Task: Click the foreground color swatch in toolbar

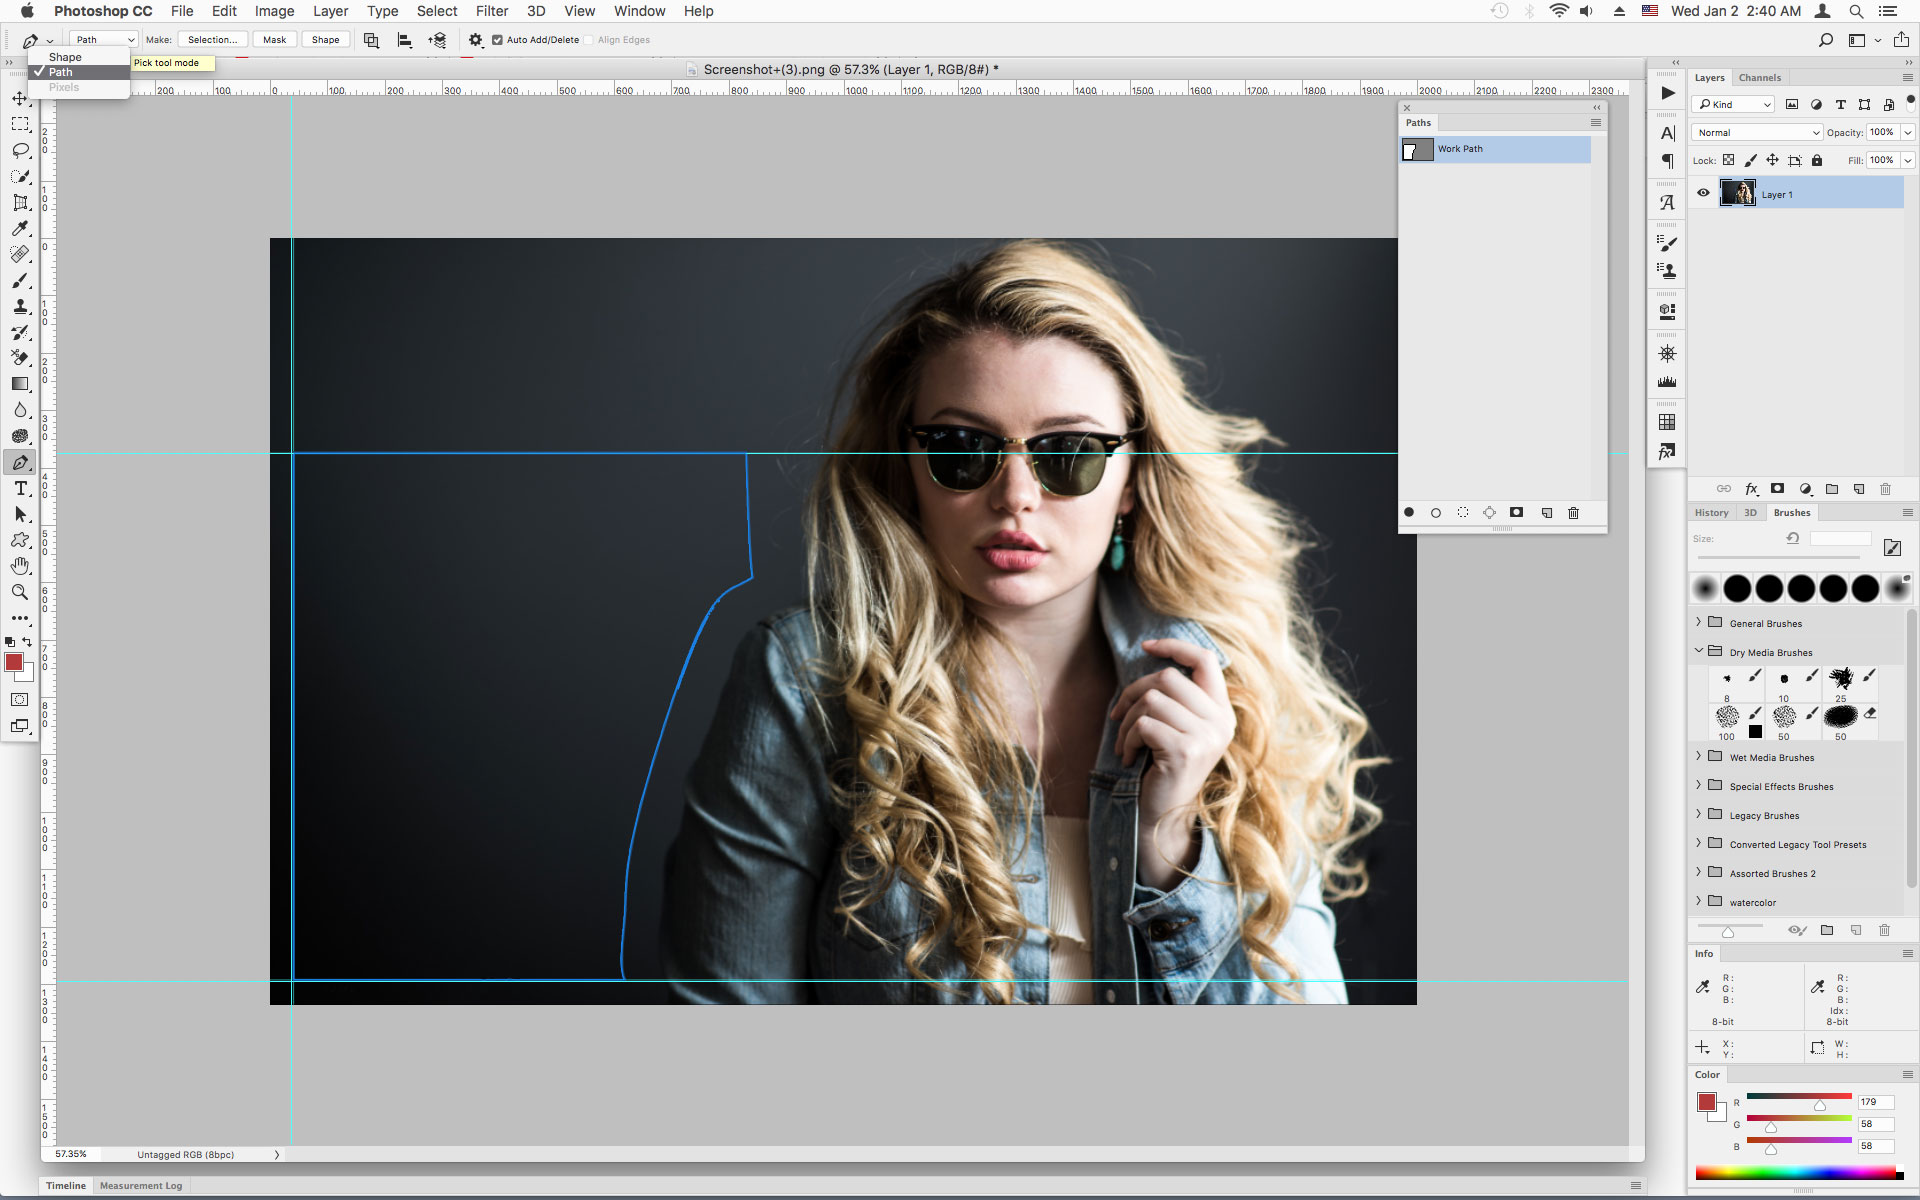Action: [x=14, y=662]
